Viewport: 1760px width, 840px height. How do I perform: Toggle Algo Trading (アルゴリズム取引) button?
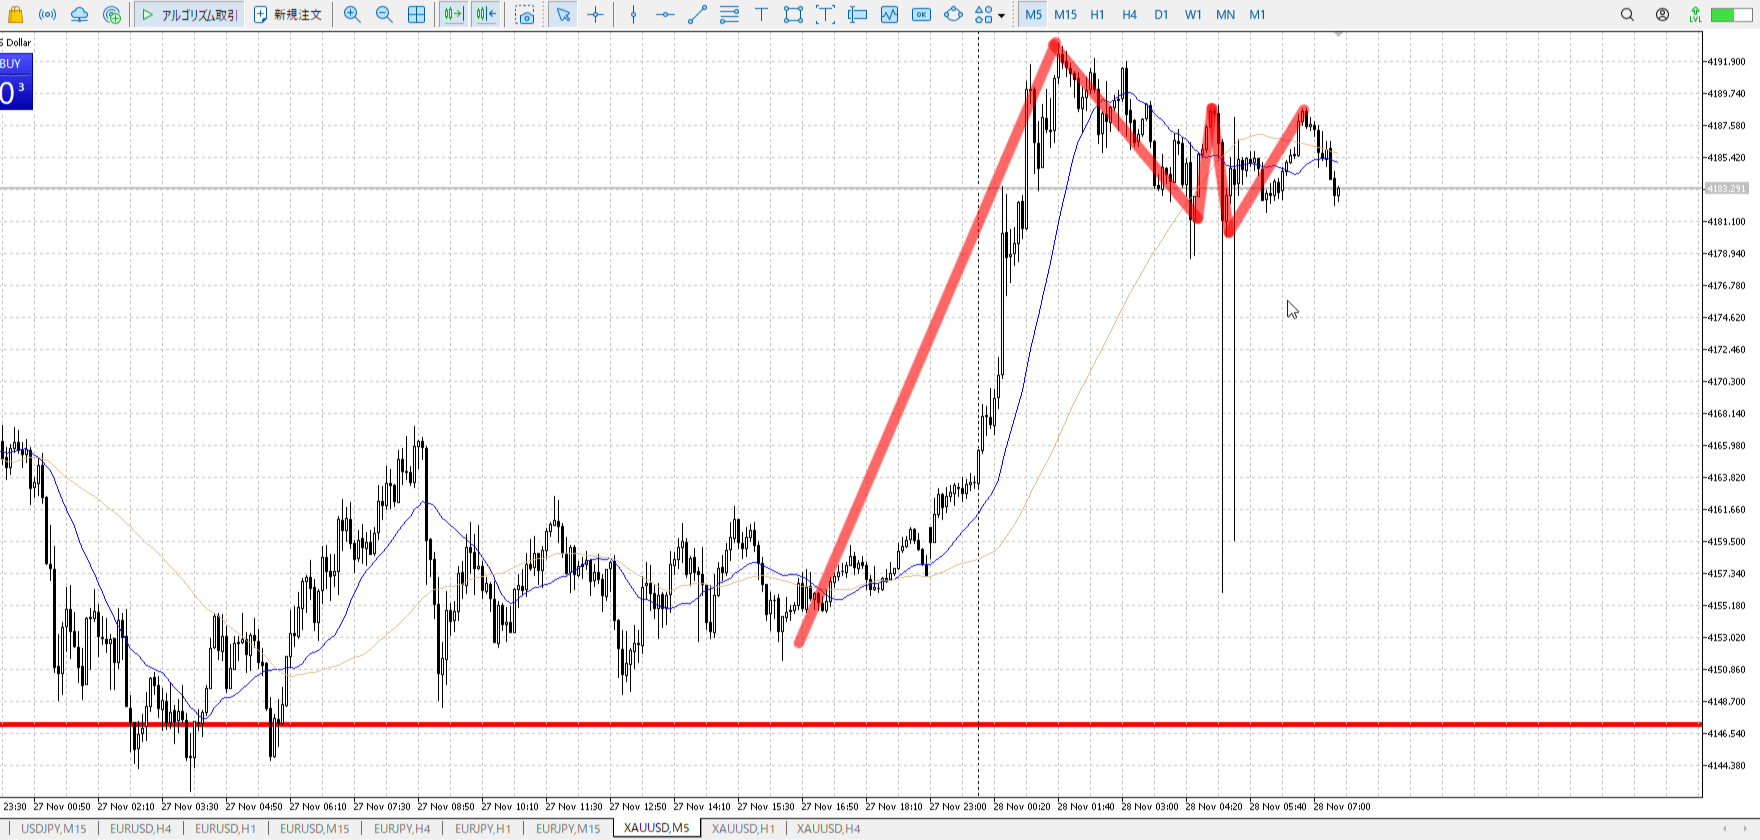click(190, 15)
